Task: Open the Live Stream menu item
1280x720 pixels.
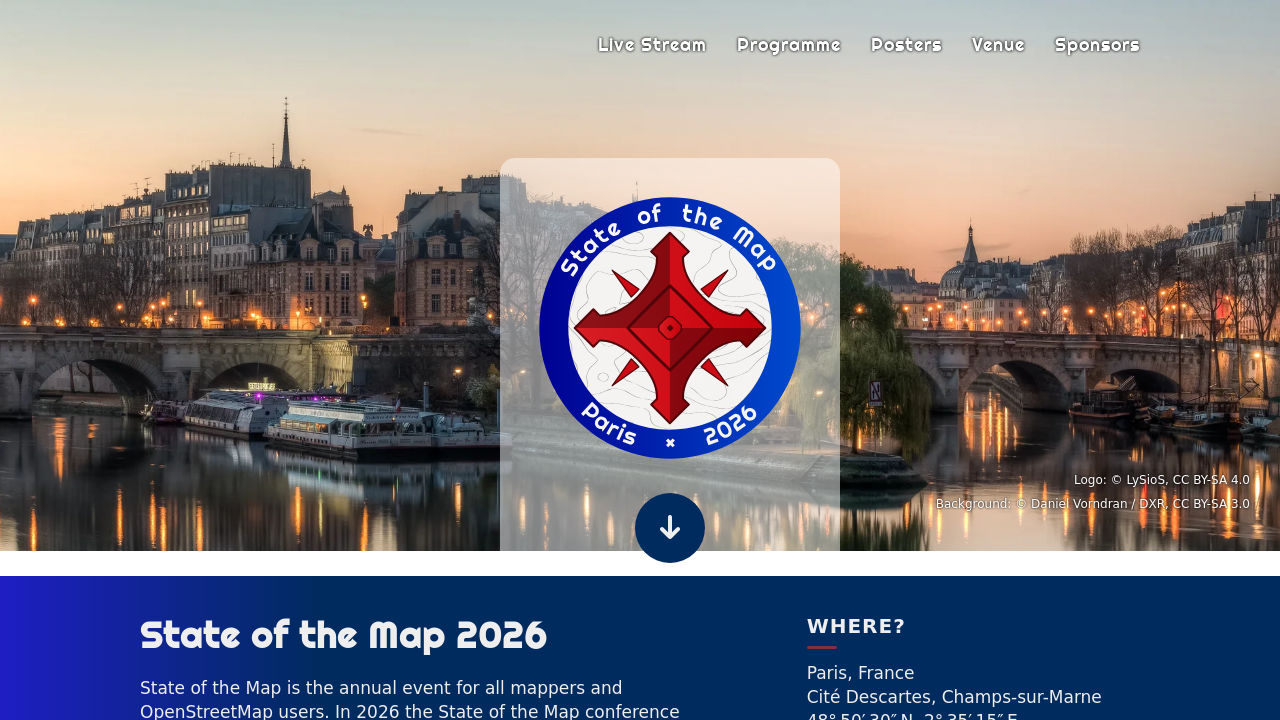Action: click(652, 45)
